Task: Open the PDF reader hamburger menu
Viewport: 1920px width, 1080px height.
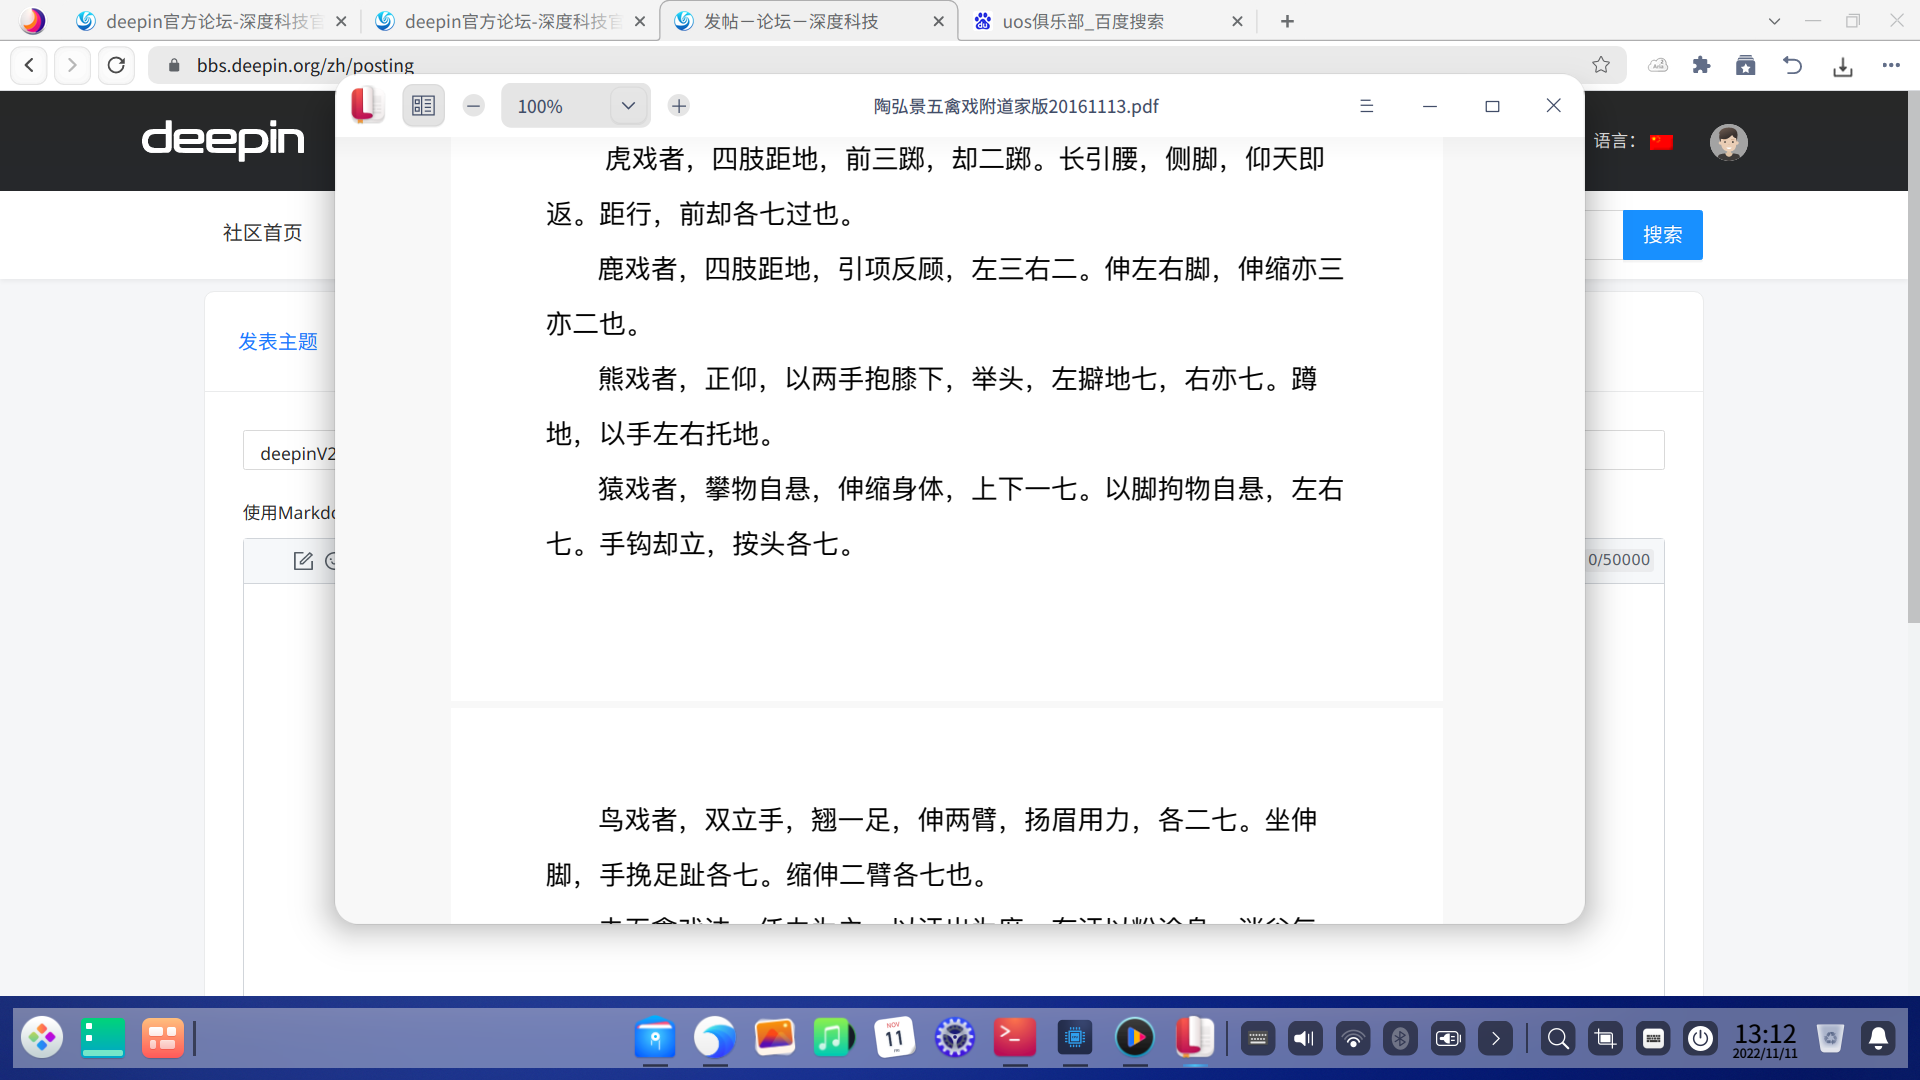Action: [1366, 106]
